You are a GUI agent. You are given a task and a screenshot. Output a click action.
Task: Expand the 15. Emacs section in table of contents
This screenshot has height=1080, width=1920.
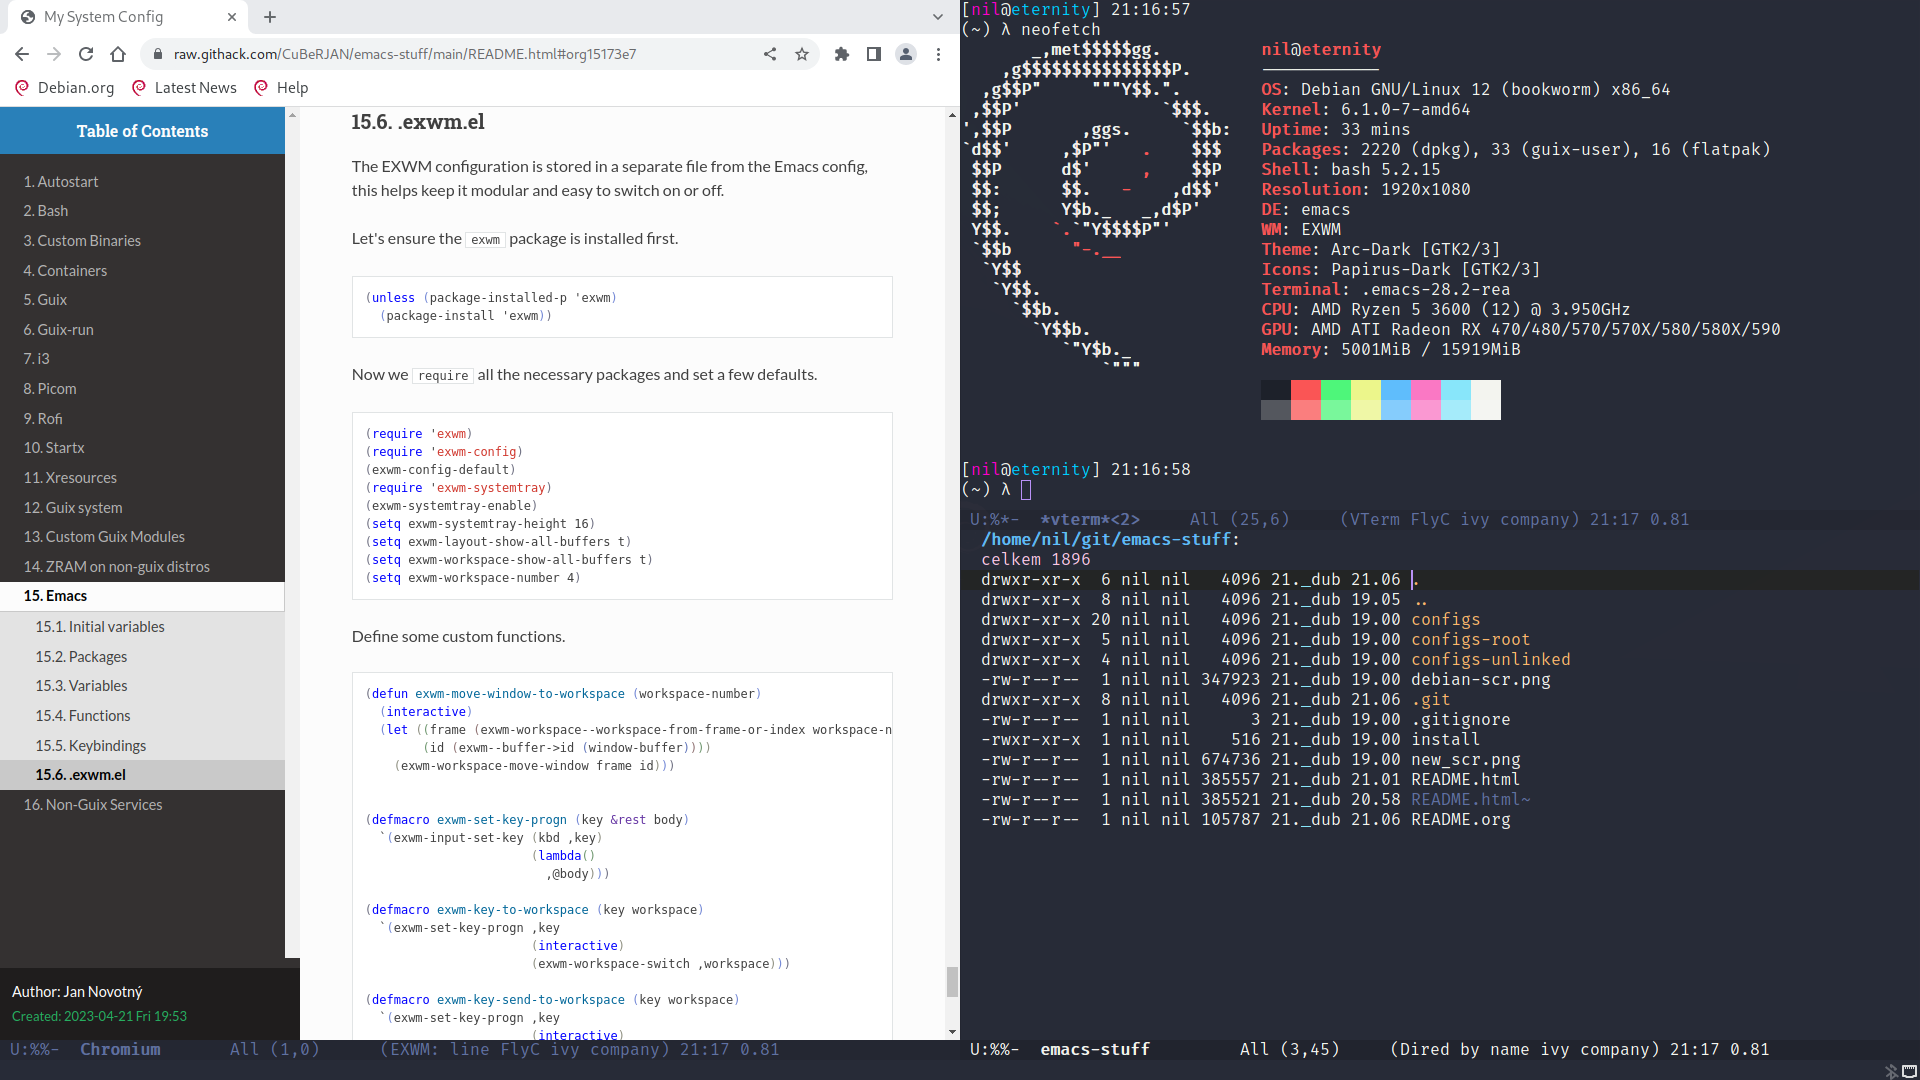(54, 595)
